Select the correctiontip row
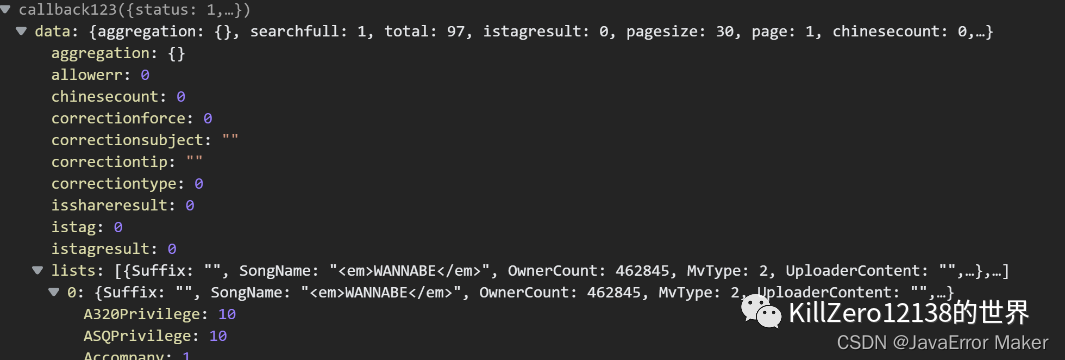1065x360 pixels. point(127,162)
